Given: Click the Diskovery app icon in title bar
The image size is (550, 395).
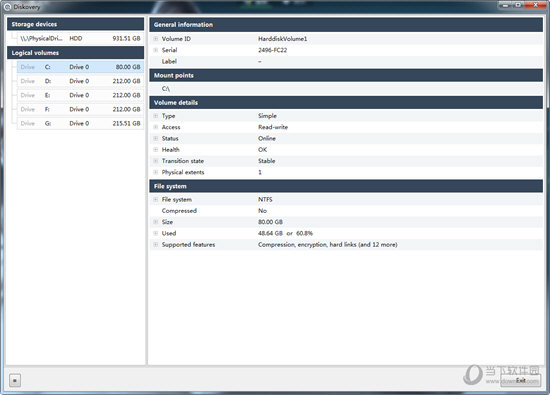Looking at the screenshot, I should click(7, 7).
